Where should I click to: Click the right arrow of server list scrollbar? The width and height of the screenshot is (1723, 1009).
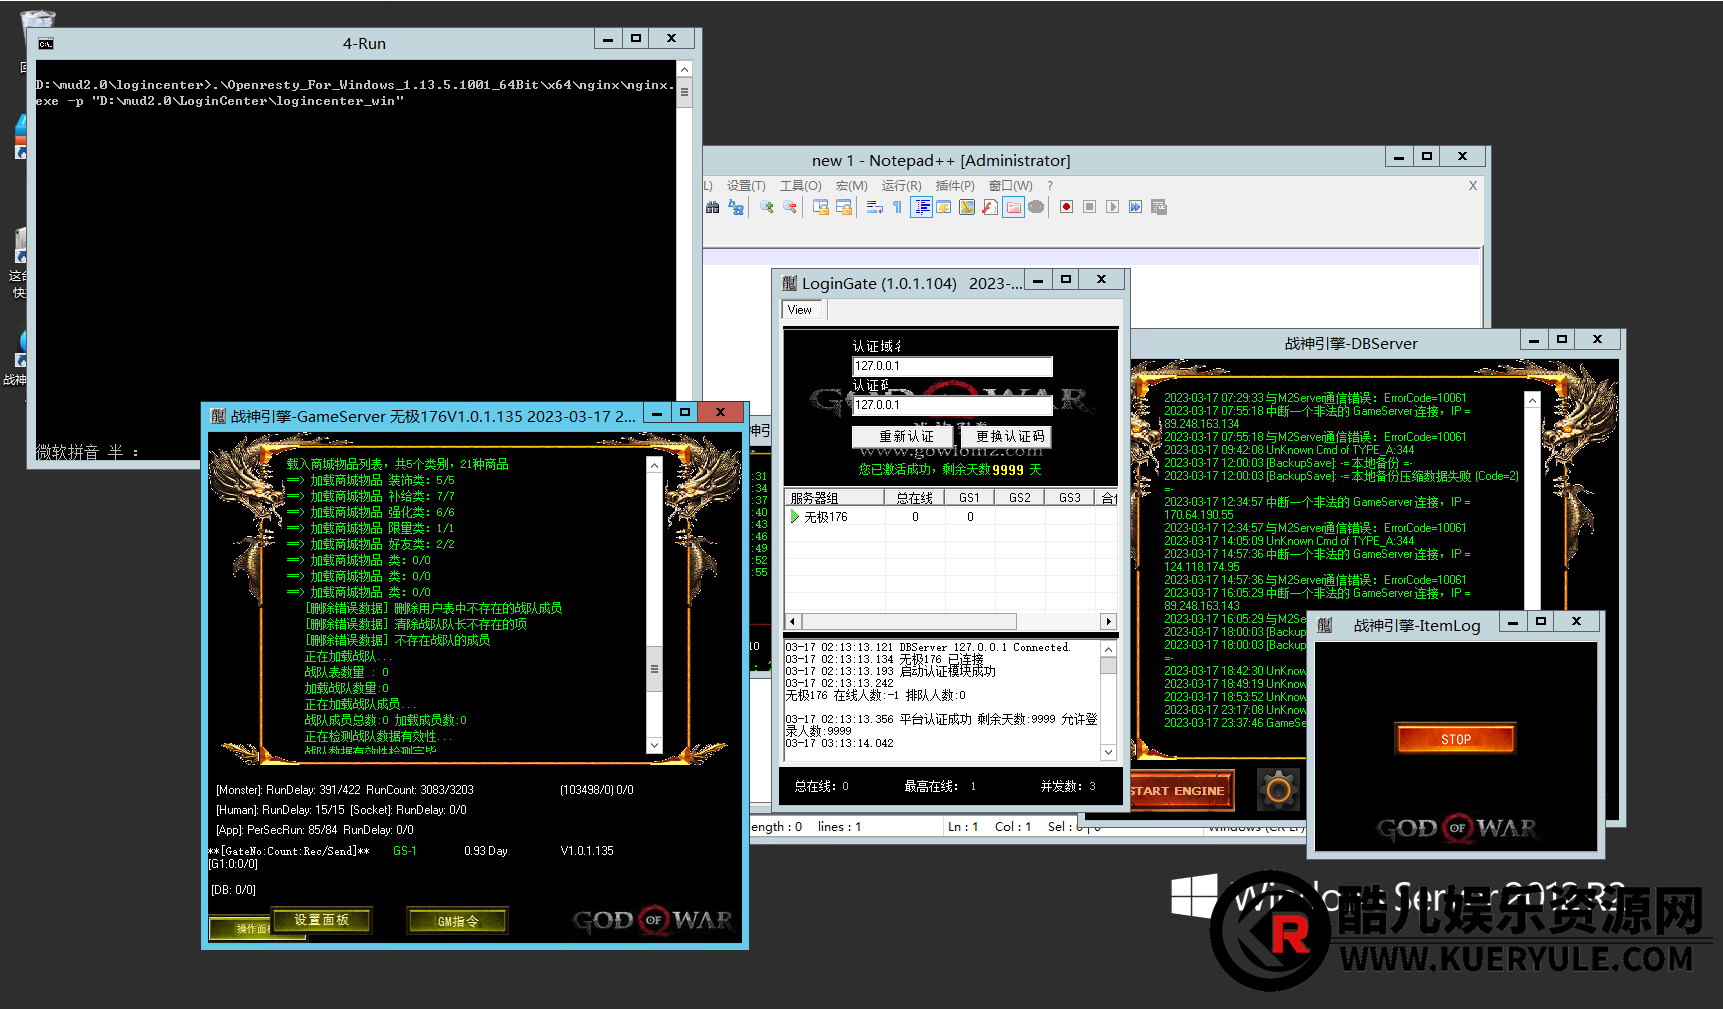(x=1108, y=621)
